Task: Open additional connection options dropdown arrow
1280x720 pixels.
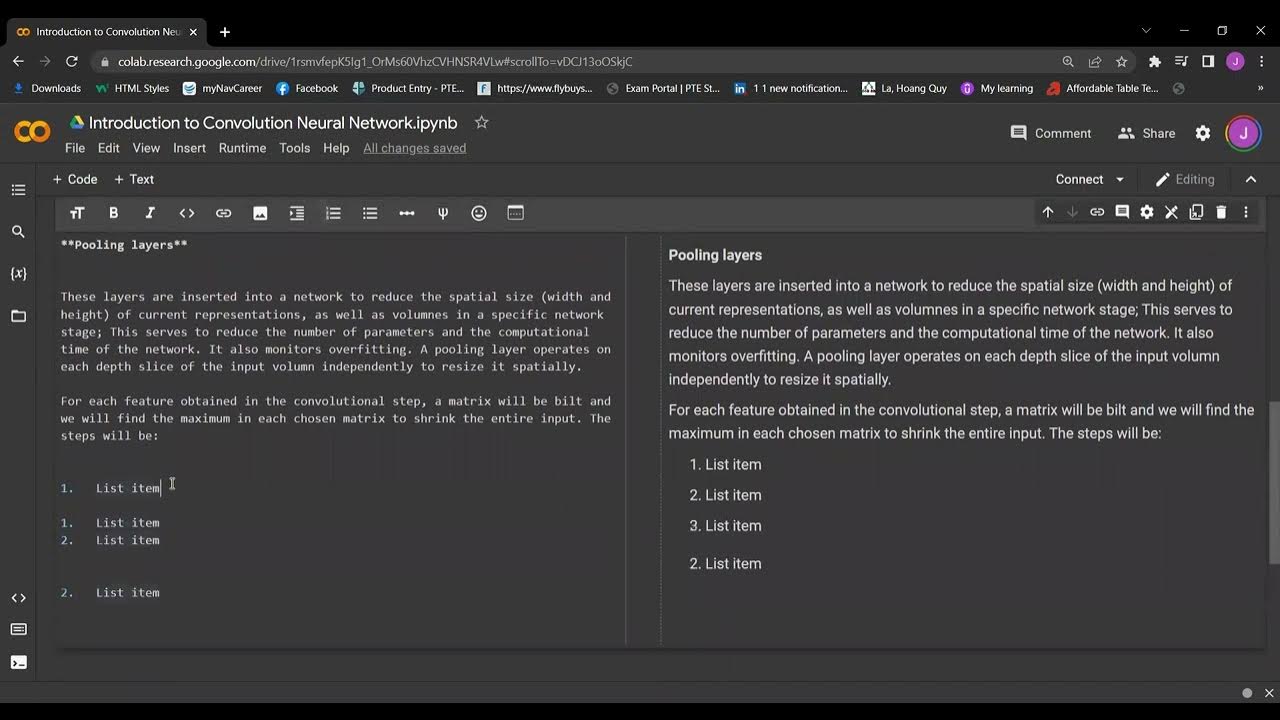Action: coord(1120,180)
